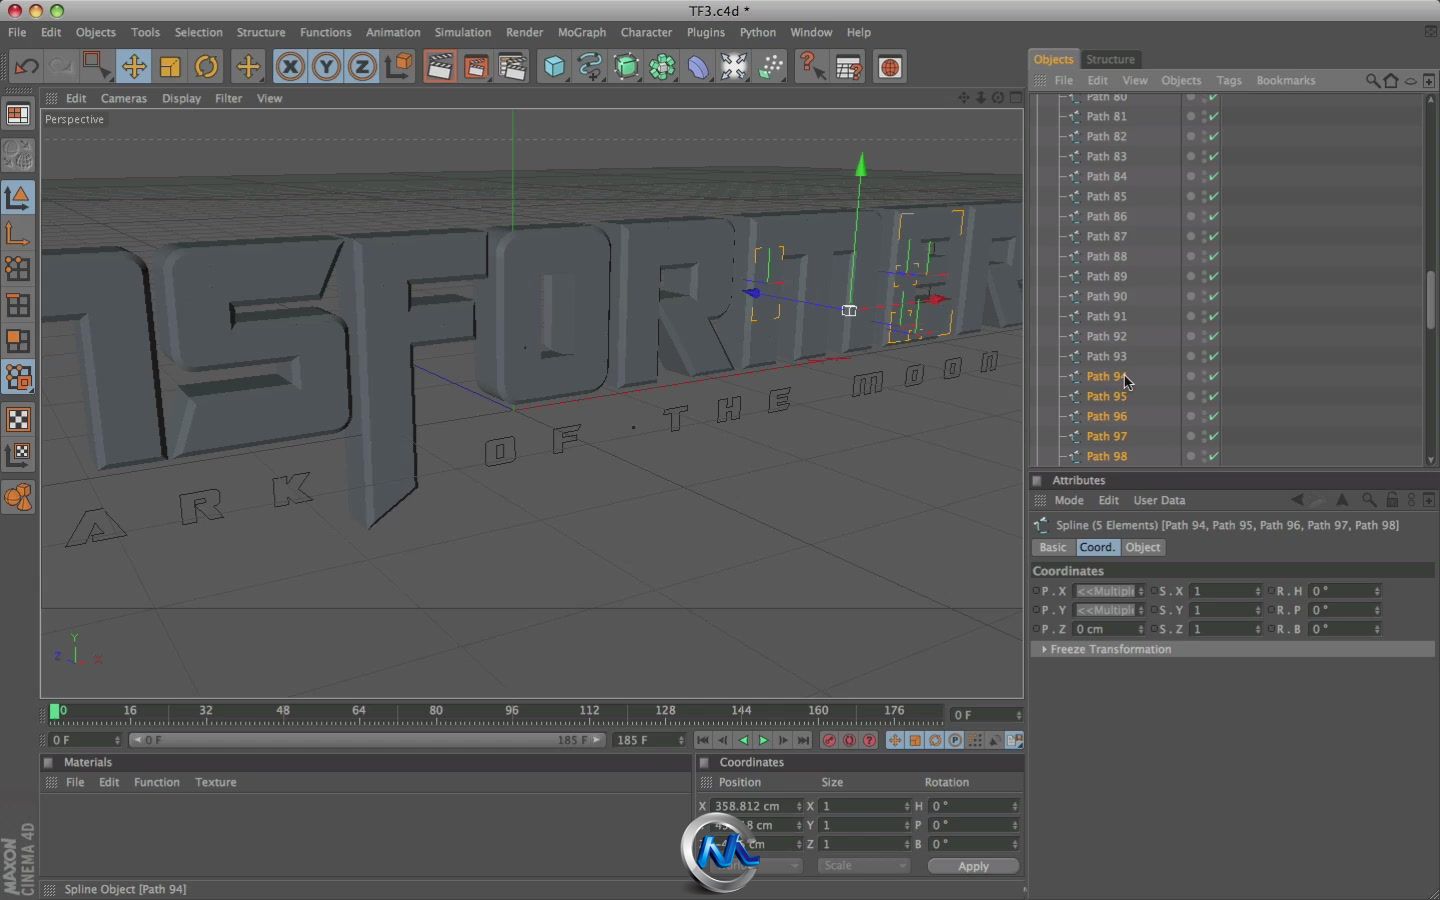Toggle the enable checkmark for Path 81
Screen dimensions: 1440x900
click(1214, 116)
